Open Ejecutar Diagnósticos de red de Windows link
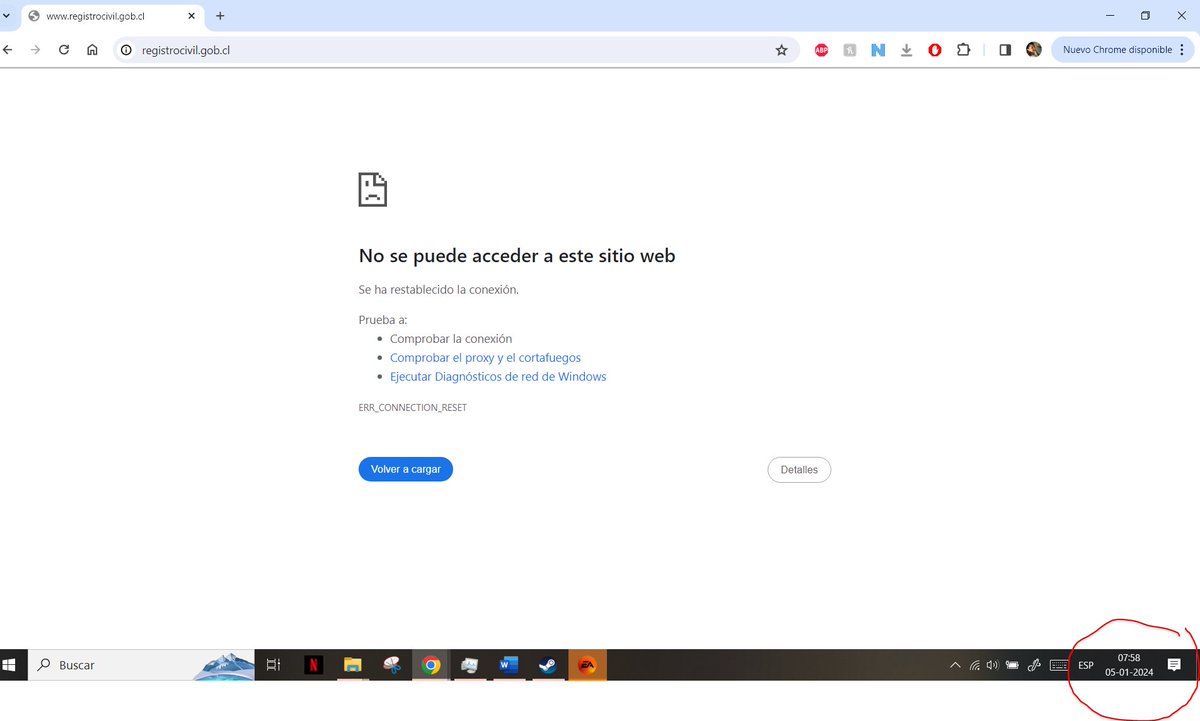The image size is (1200, 721). [498, 376]
